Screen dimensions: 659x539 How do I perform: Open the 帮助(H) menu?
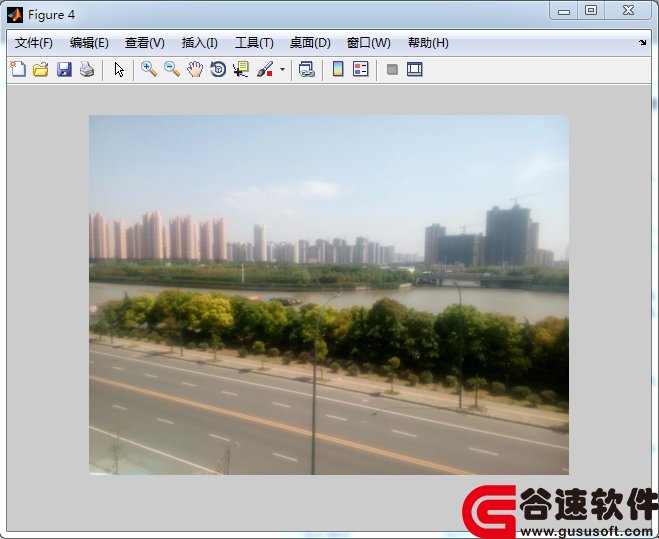[x=428, y=43]
